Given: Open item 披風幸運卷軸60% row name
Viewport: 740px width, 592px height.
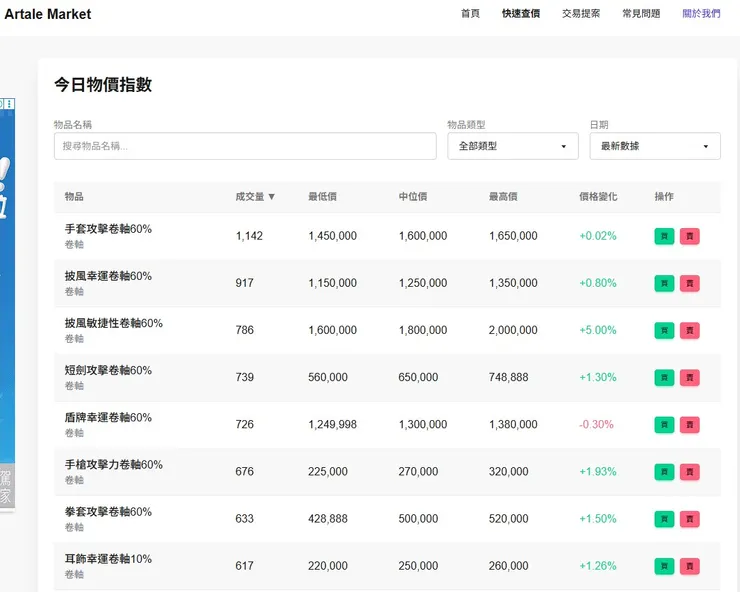Looking at the screenshot, I should [108, 276].
